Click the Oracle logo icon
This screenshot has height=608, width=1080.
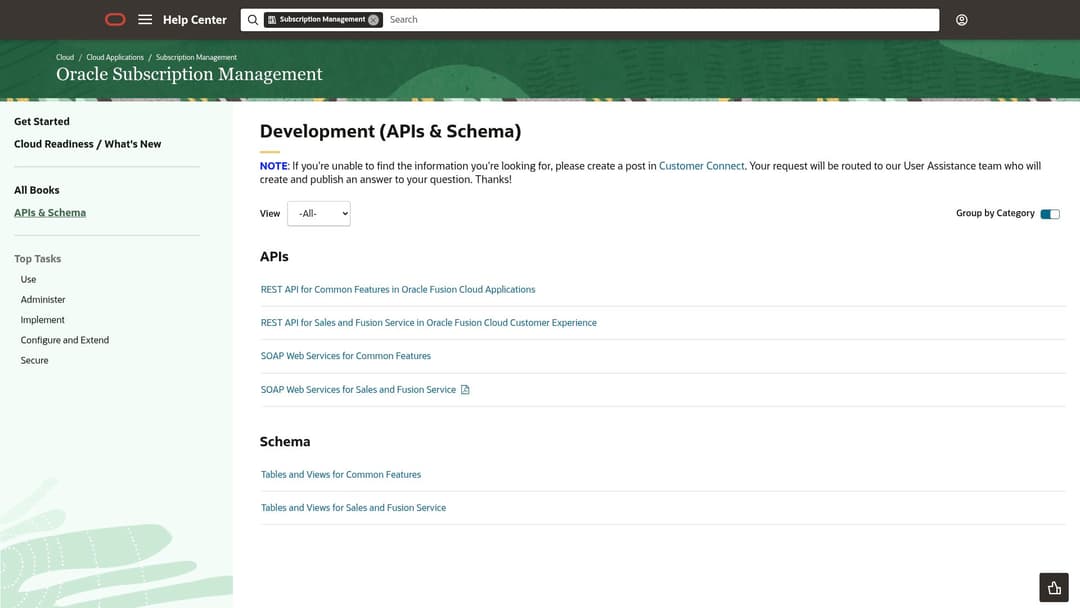coord(115,19)
